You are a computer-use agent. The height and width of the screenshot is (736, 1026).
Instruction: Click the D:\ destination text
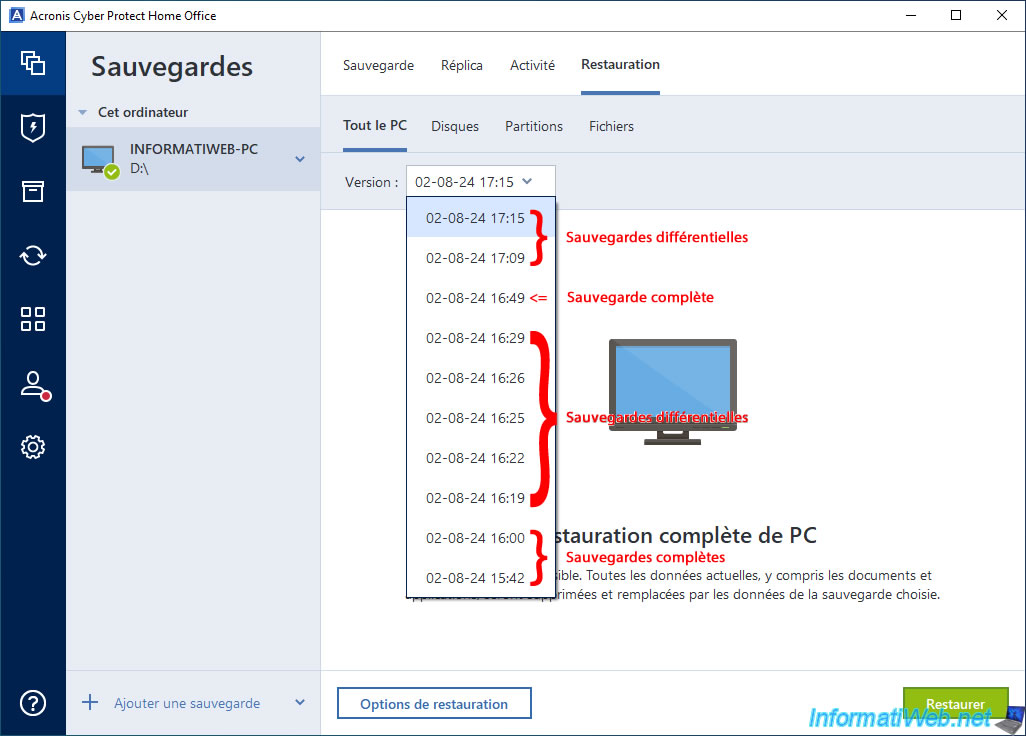tap(139, 168)
